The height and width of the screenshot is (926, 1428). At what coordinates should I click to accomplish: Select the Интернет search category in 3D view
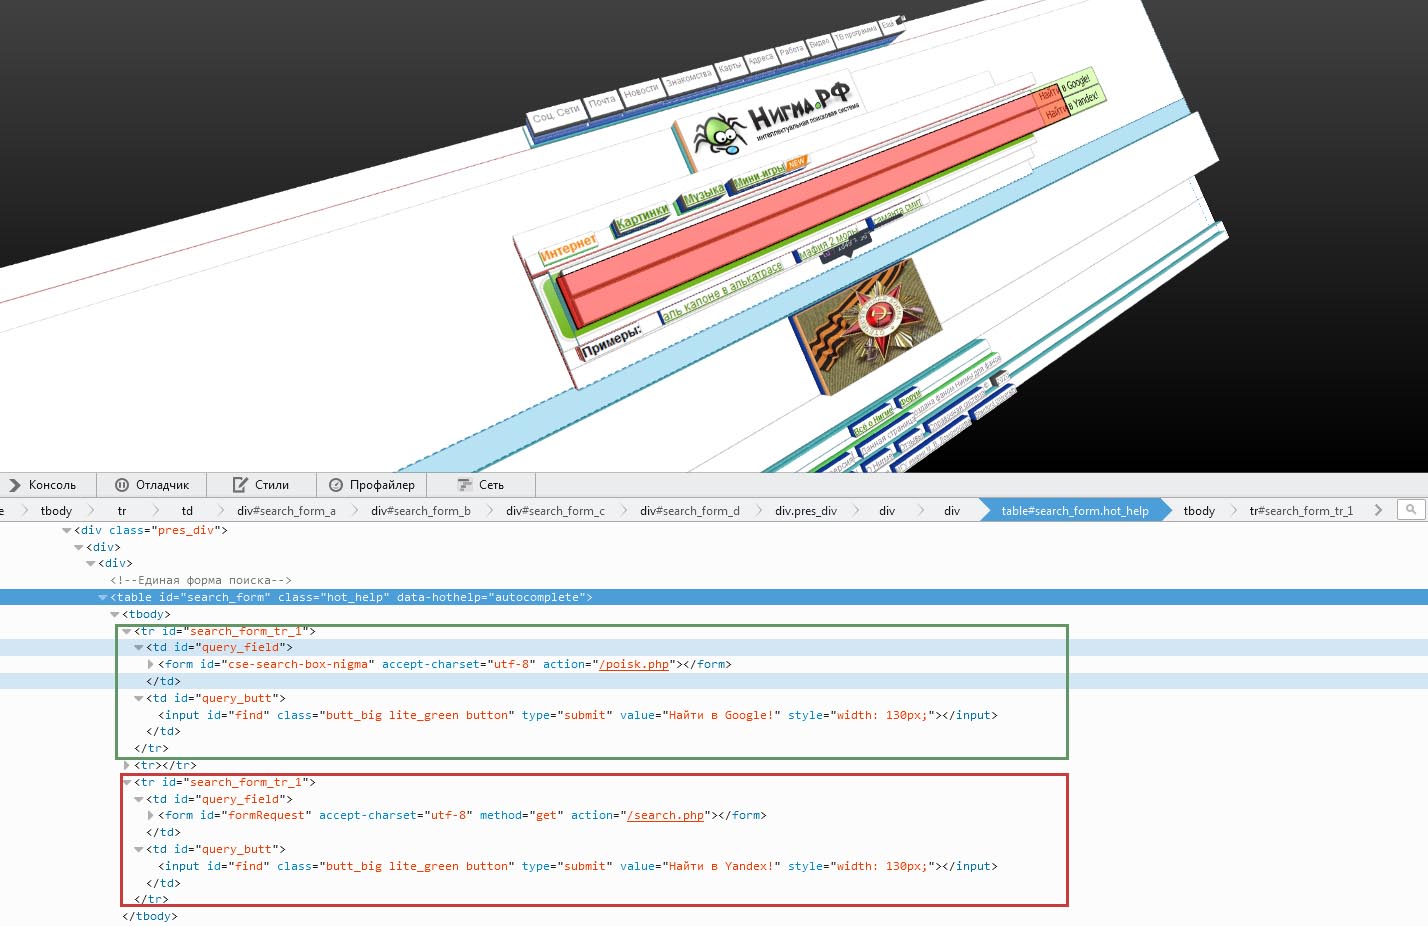pyautogui.click(x=568, y=248)
